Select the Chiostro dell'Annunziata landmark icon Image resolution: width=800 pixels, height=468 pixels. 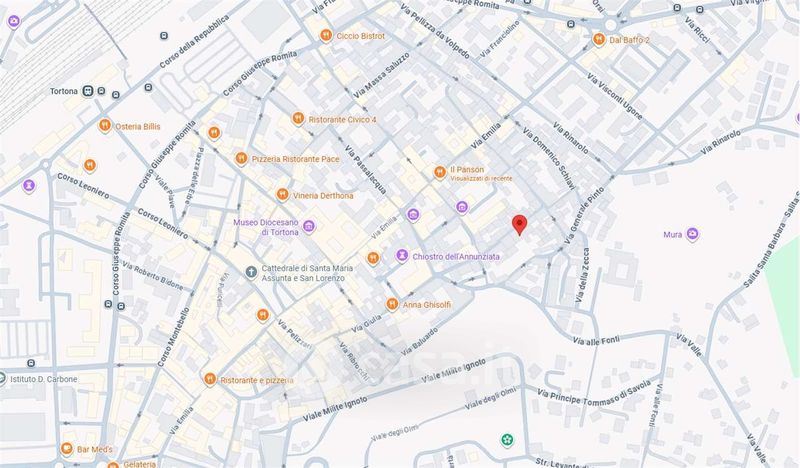click(402, 255)
